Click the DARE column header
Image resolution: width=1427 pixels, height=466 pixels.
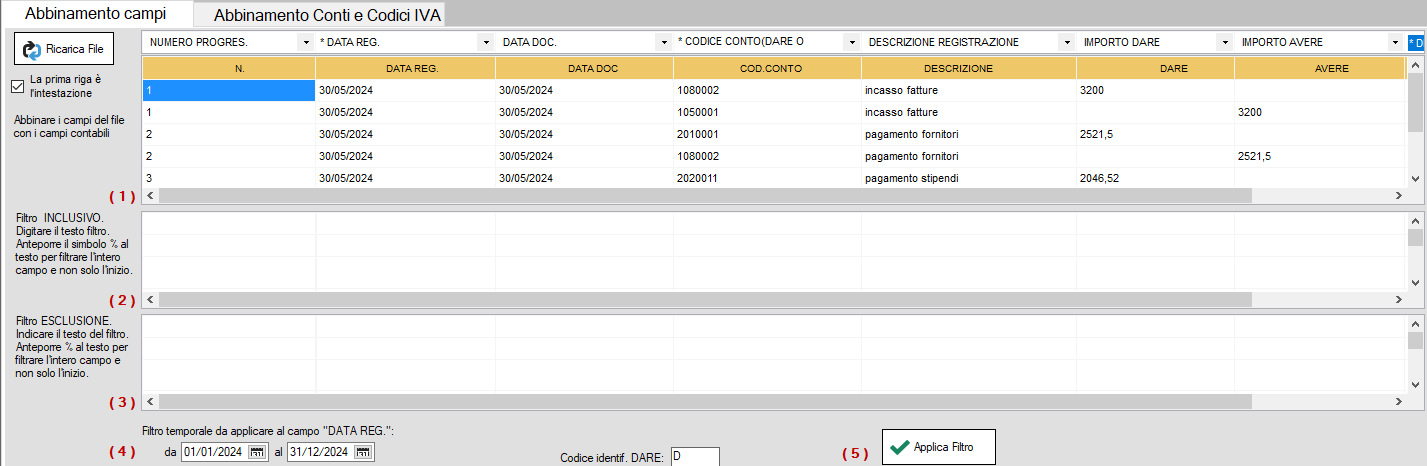tap(1155, 68)
